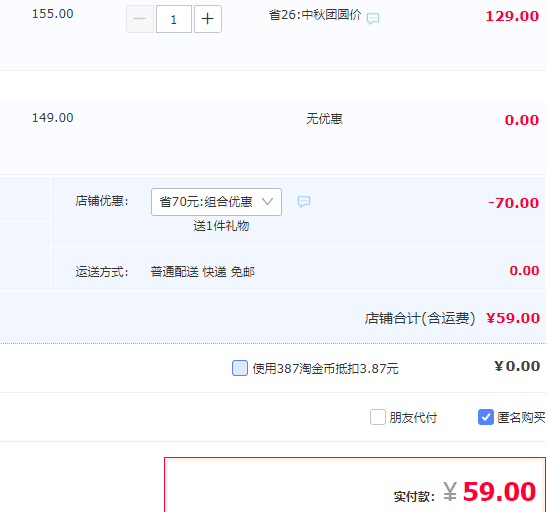Uncheck the 匿名购买 checkbox
This screenshot has width=549, height=512.
click(x=486, y=417)
